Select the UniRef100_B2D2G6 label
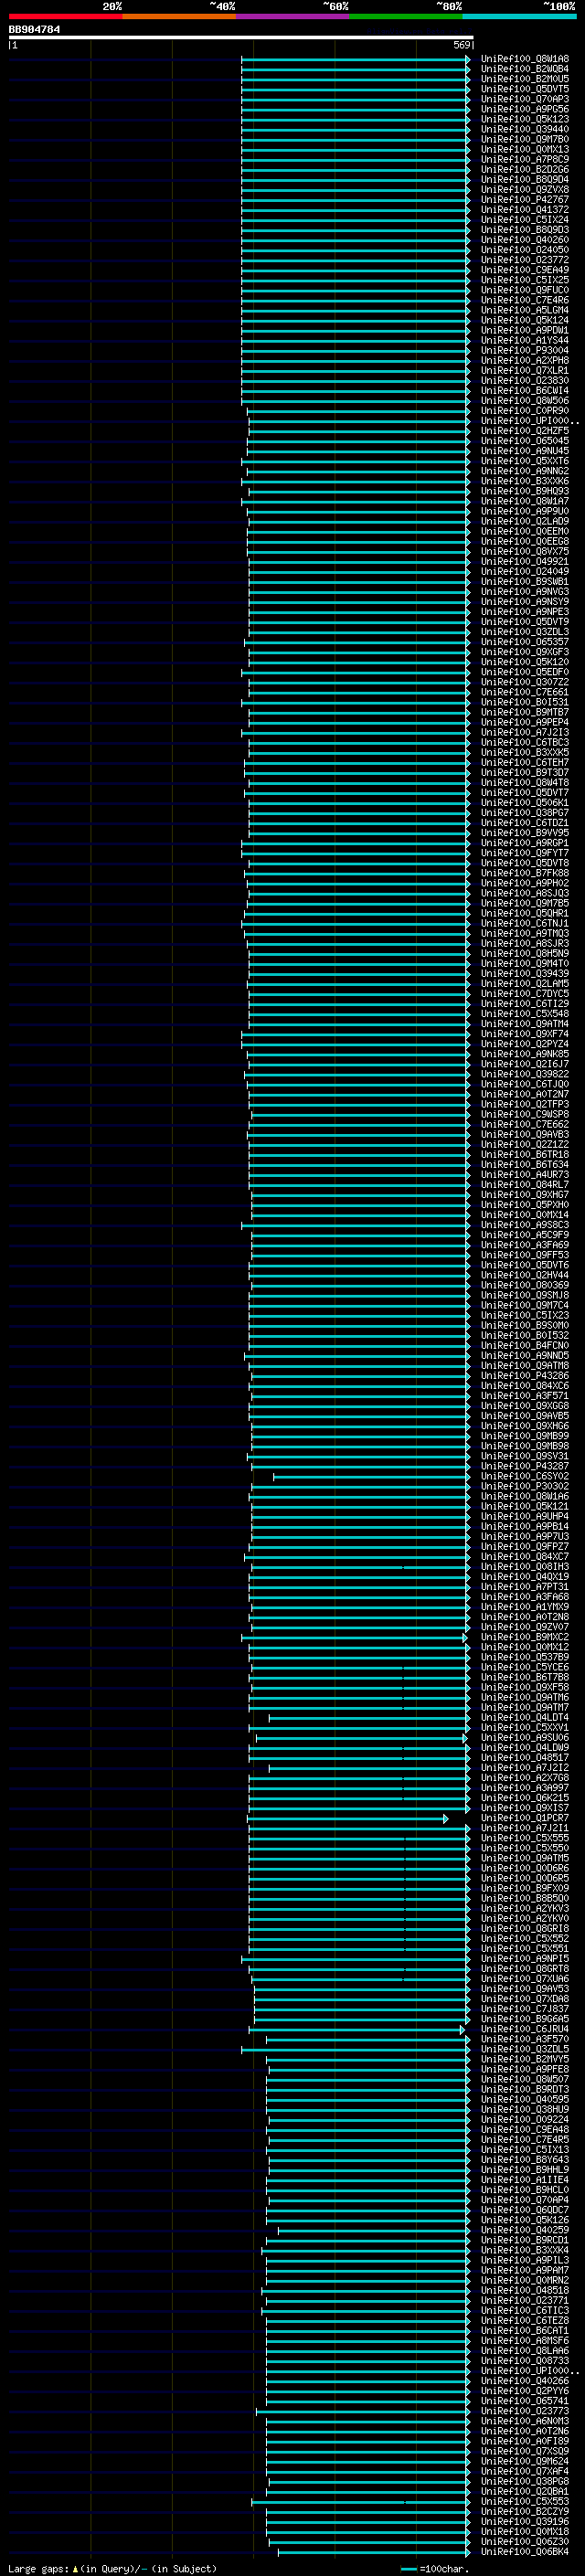Viewport: 585px width, 2576px height. [525, 170]
